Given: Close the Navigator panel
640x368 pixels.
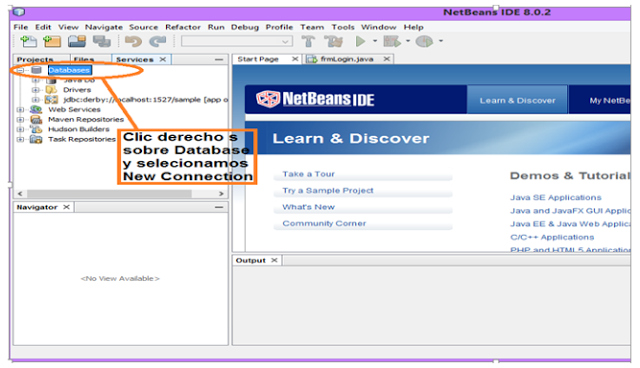Looking at the screenshot, I should tap(66, 207).
